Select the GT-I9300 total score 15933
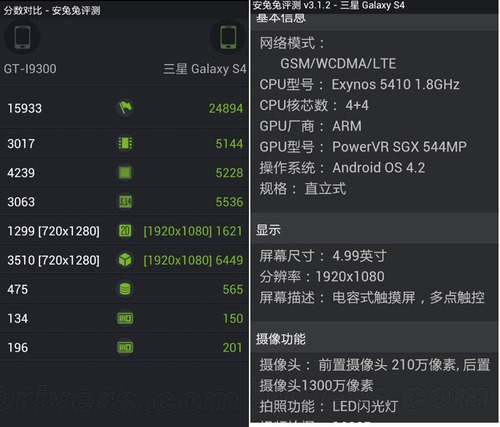The height and width of the screenshot is (427, 500). pyautogui.click(x=25, y=108)
